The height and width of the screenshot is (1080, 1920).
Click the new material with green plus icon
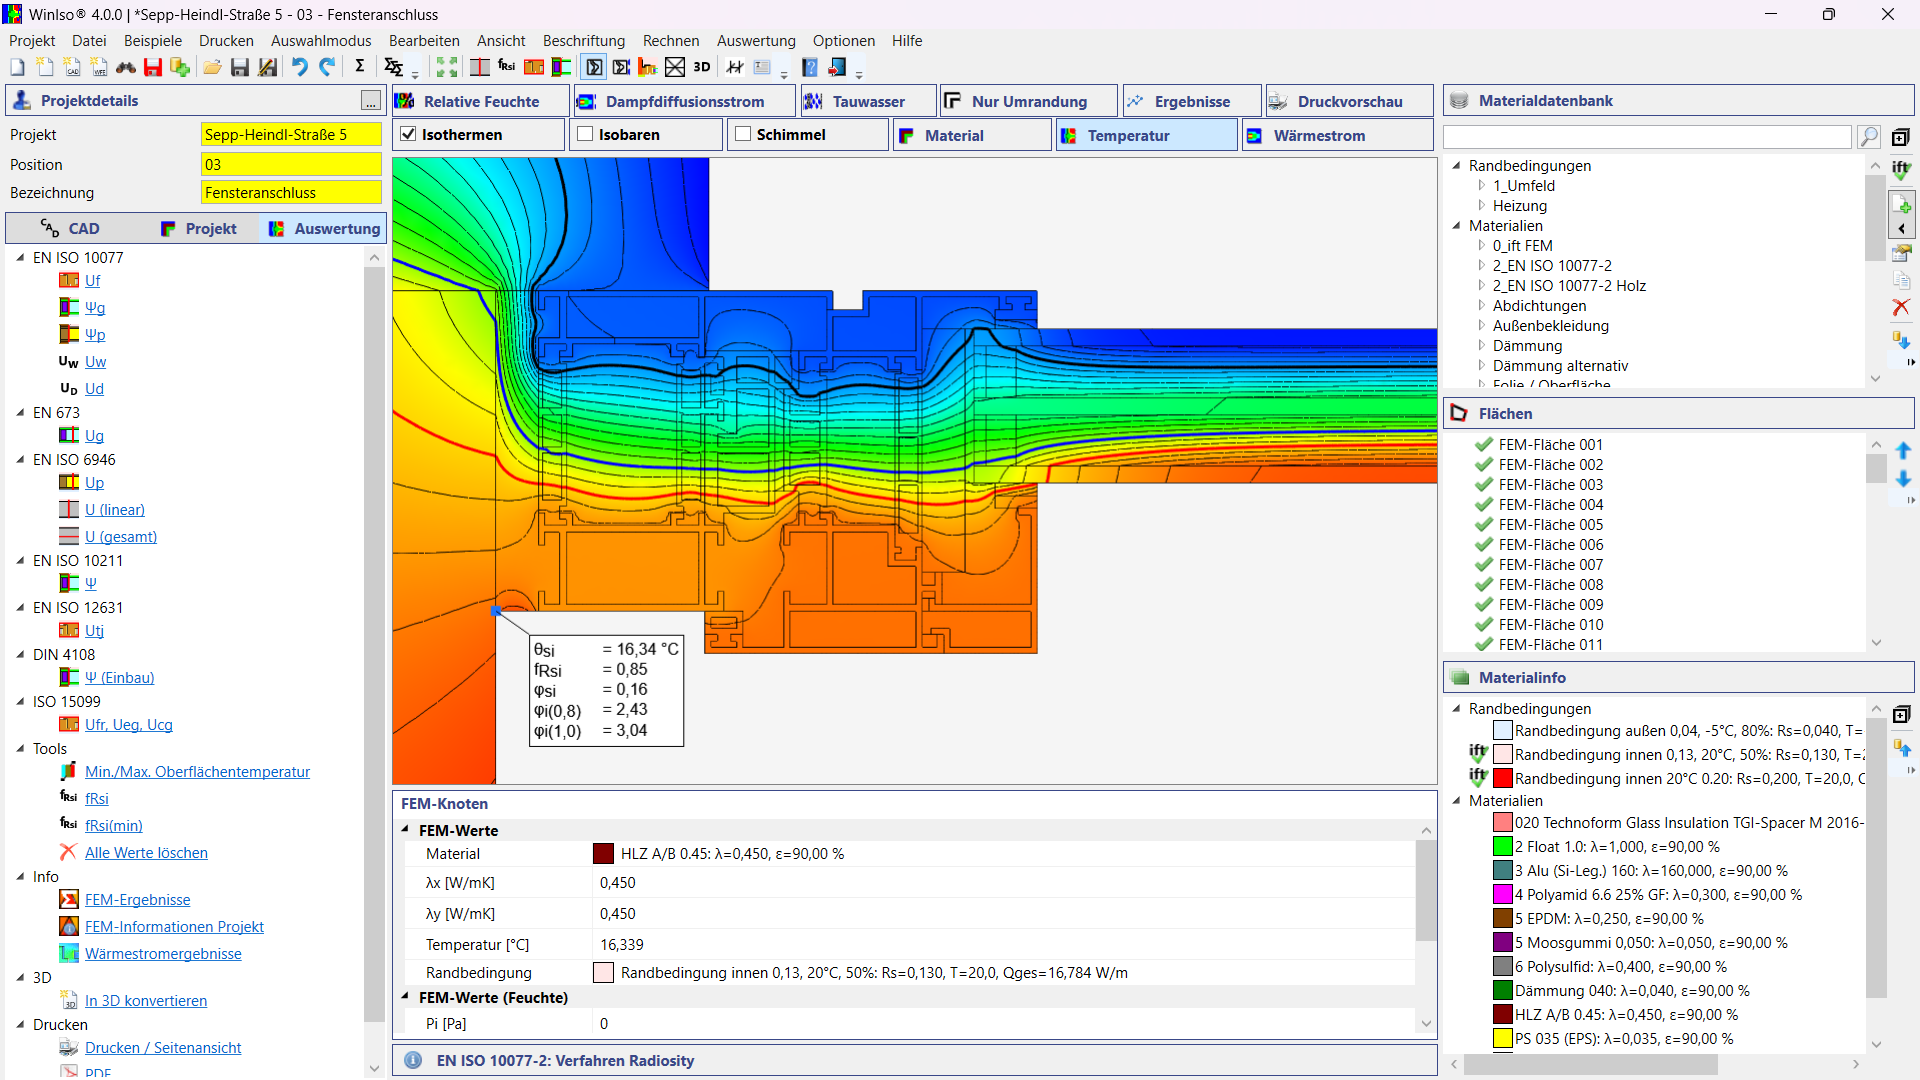[x=1901, y=204]
